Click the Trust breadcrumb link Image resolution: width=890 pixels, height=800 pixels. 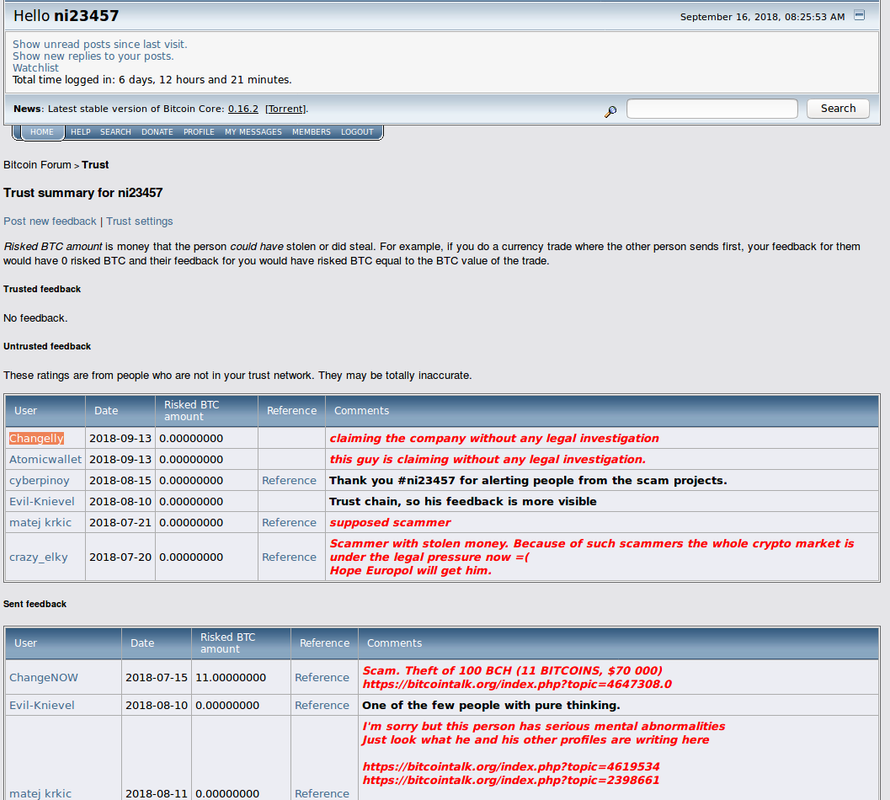95,165
